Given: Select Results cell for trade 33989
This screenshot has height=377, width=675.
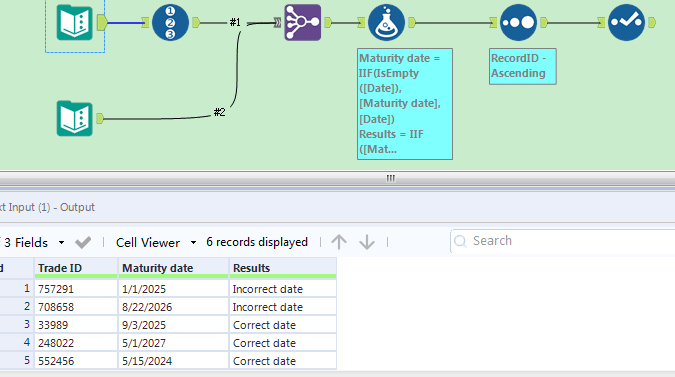Looking at the screenshot, I should coord(283,325).
